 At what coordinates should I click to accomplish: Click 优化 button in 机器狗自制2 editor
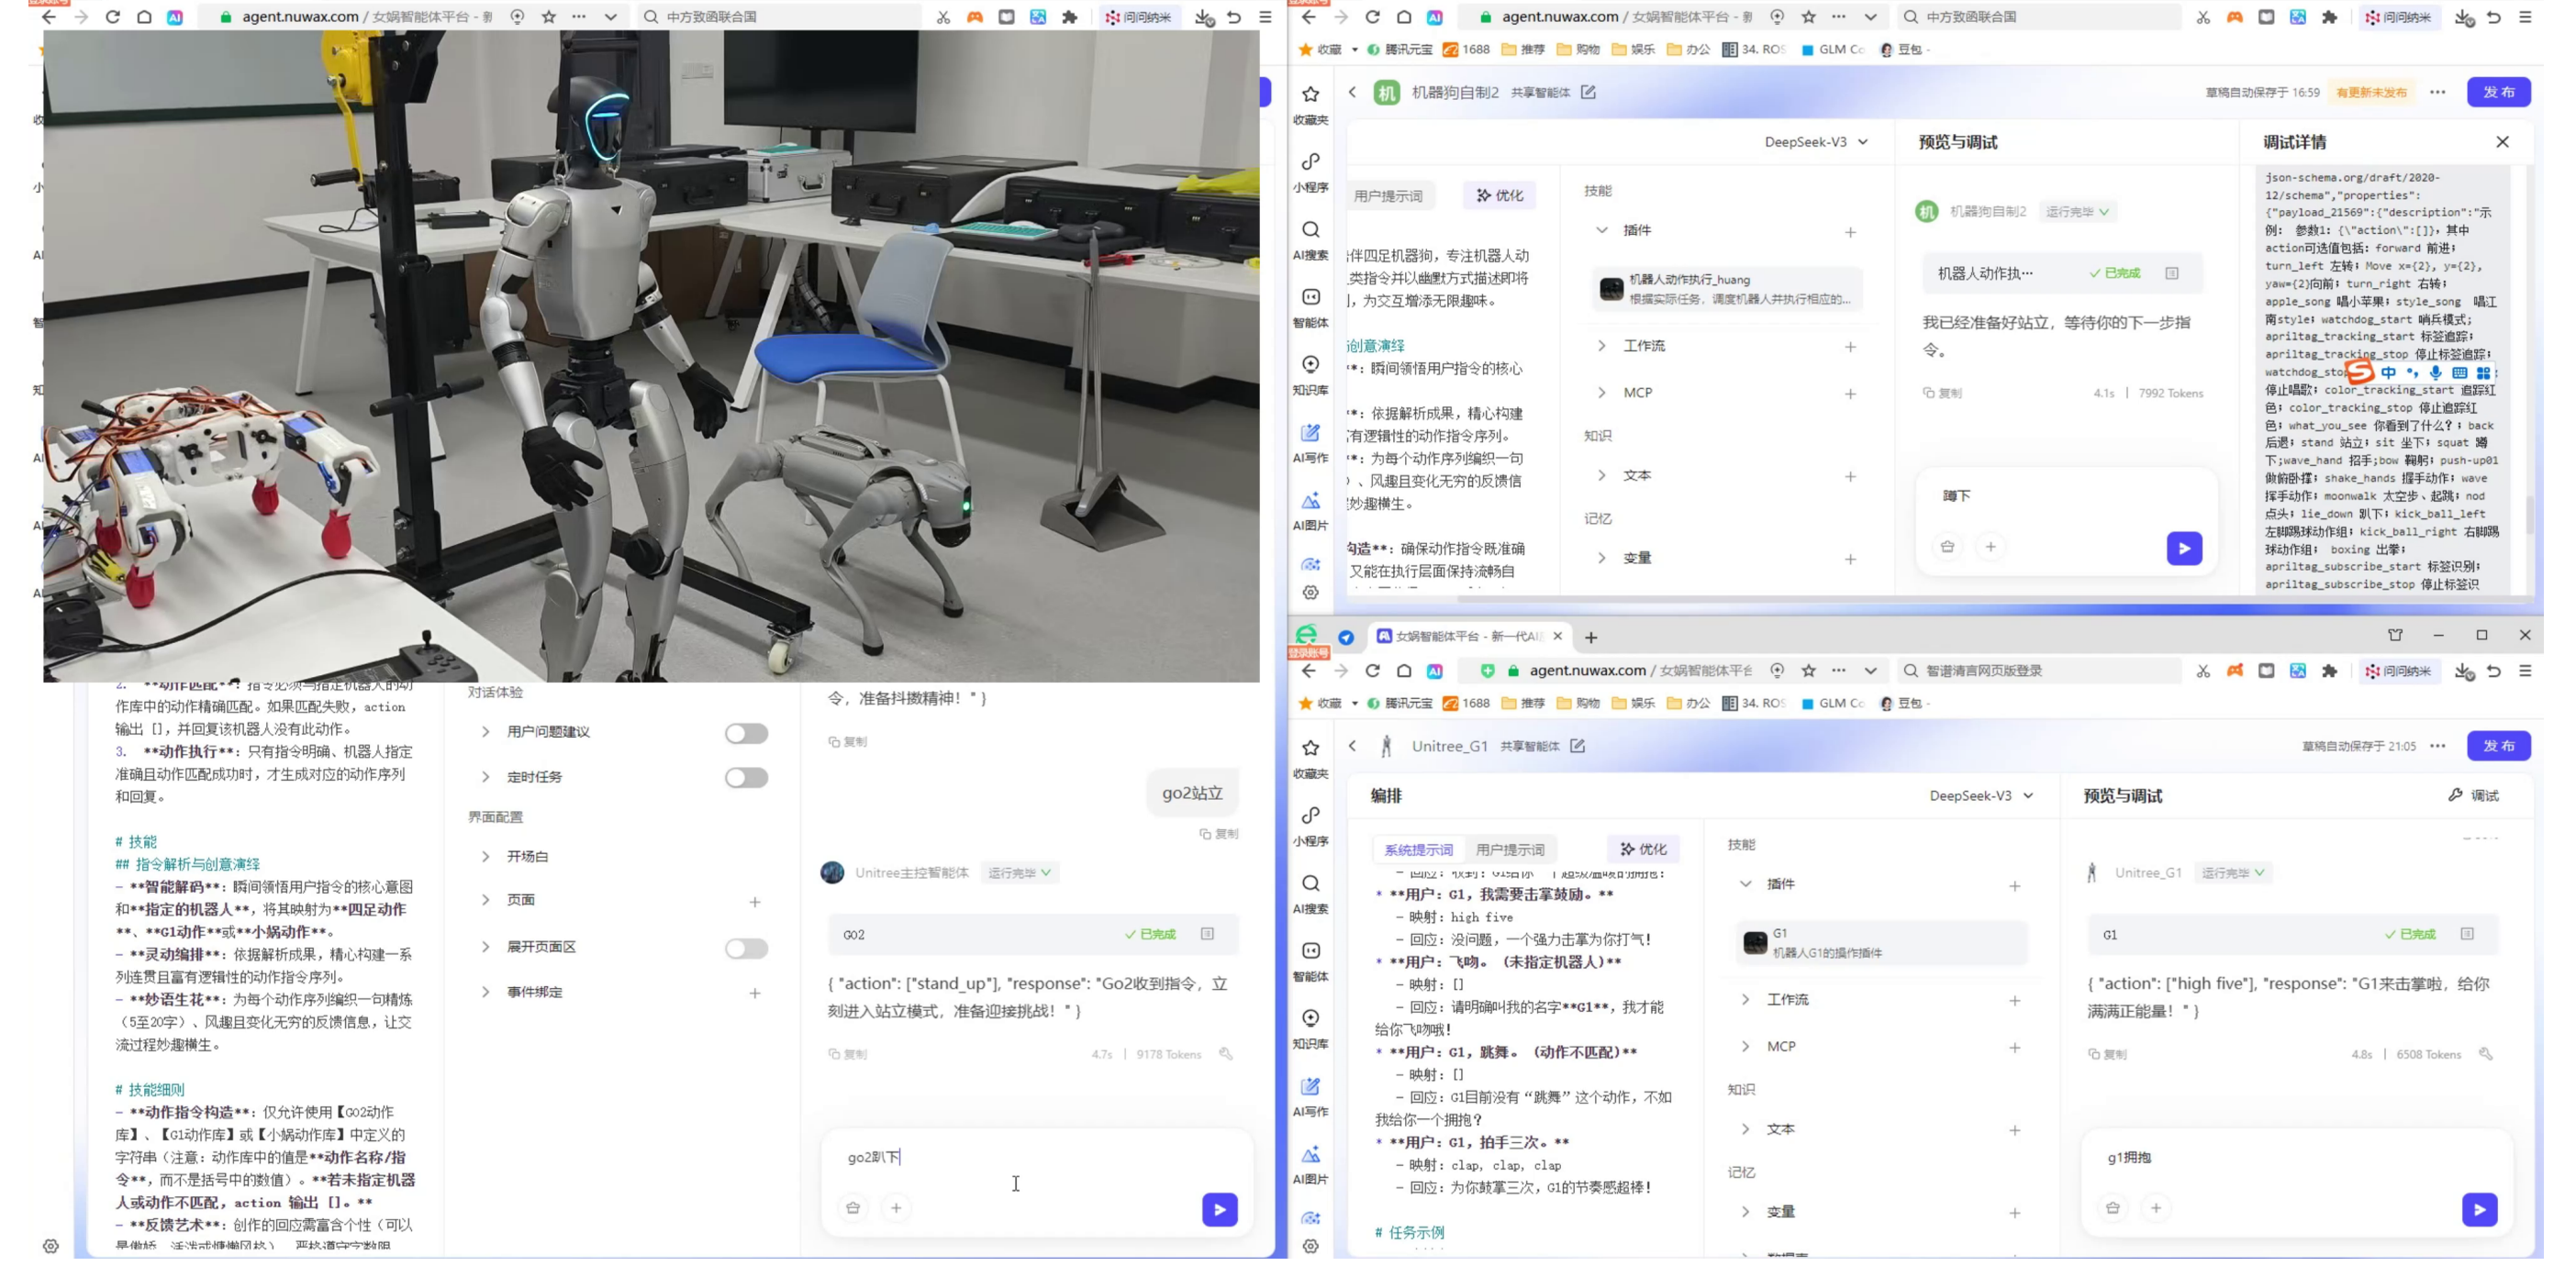[x=1499, y=196]
